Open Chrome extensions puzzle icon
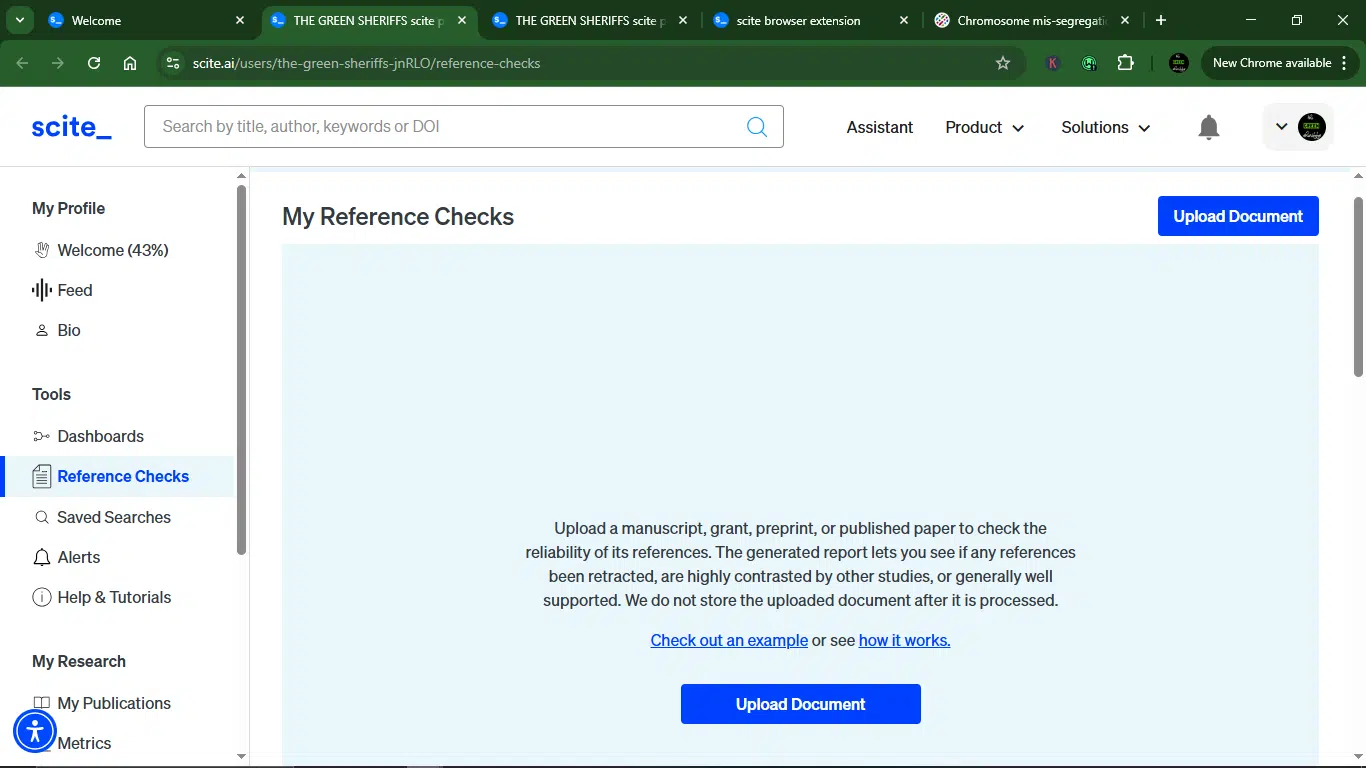This screenshot has height=768, width=1366. tap(1125, 63)
